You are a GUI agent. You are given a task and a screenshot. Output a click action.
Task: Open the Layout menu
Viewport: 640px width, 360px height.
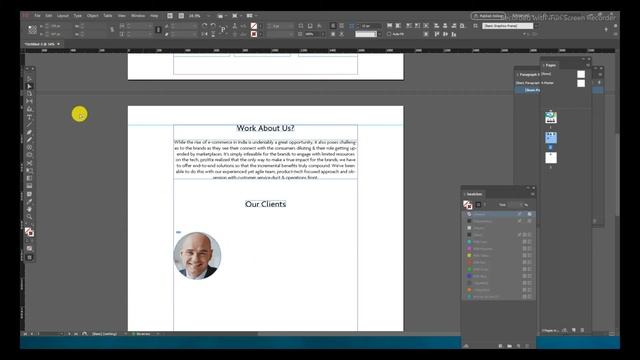point(63,16)
